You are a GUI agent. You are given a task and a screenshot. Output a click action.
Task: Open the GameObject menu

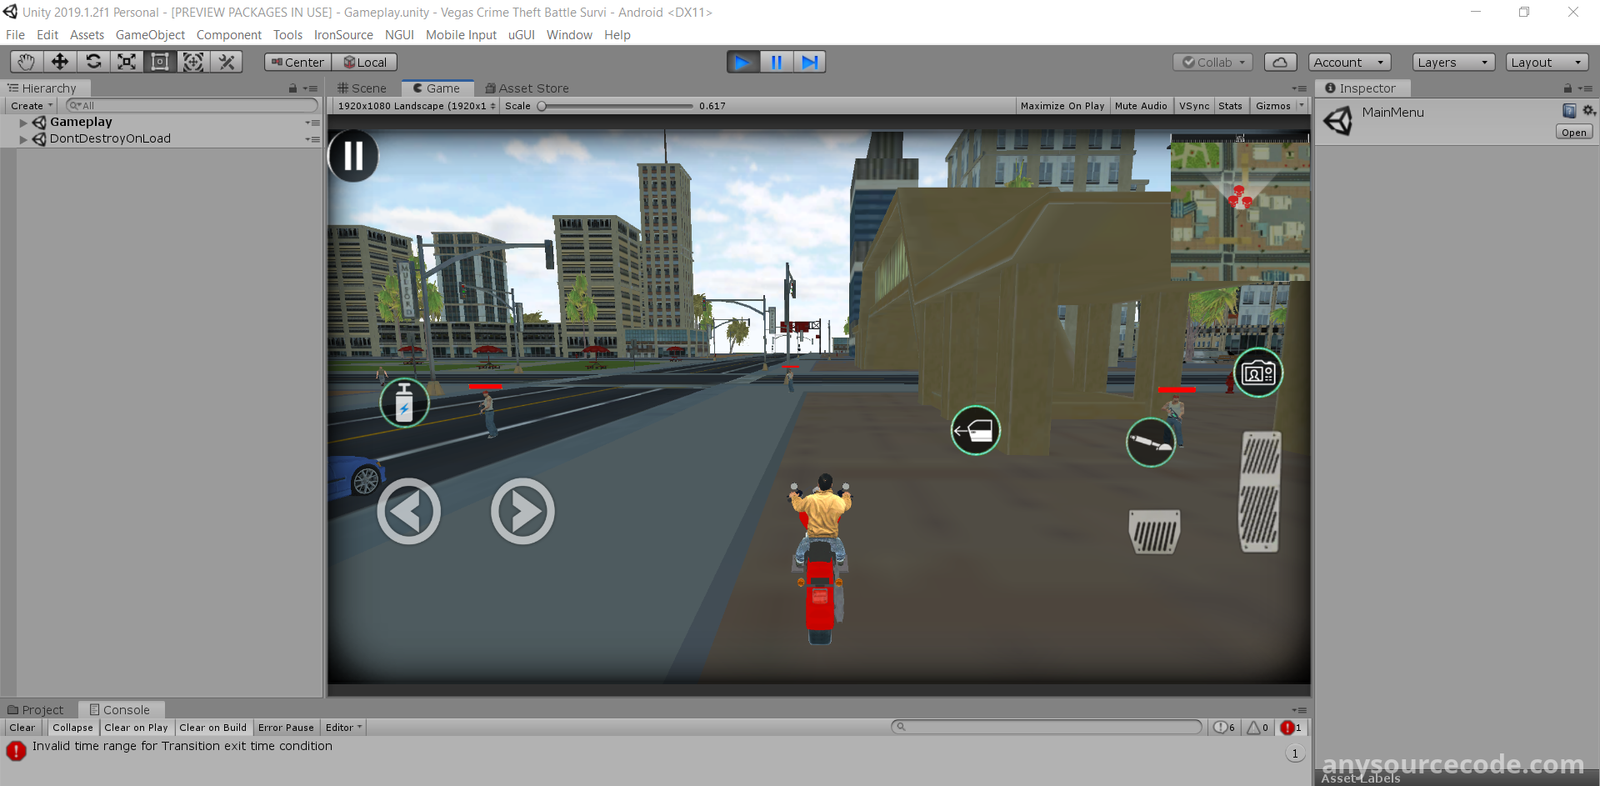(x=150, y=35)
